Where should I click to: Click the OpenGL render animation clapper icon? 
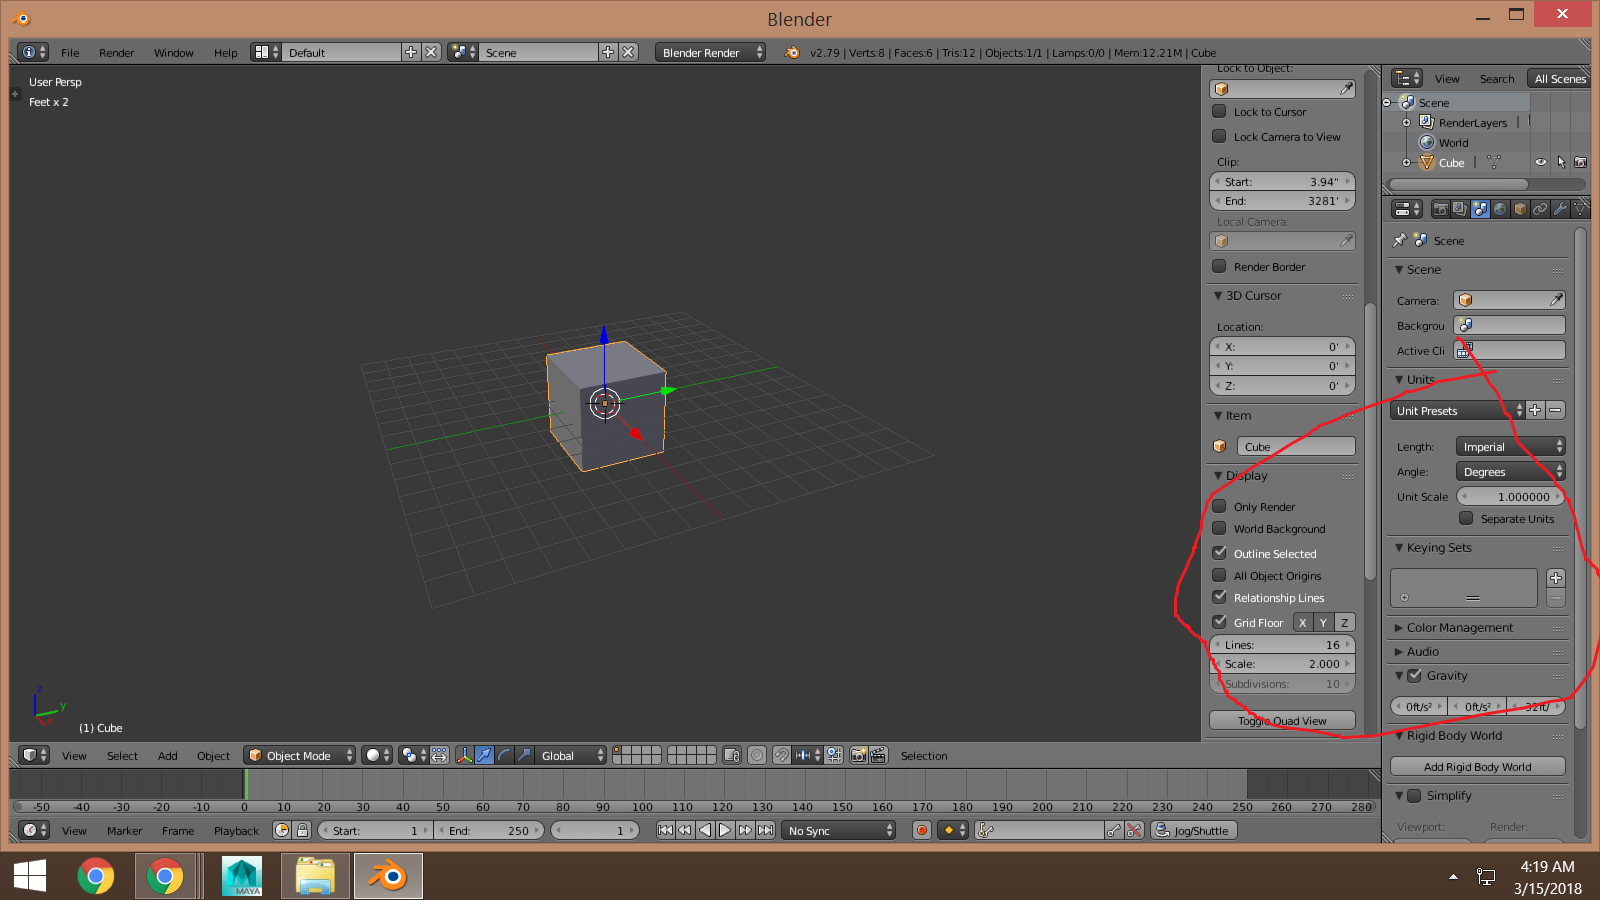pos(878,755)
